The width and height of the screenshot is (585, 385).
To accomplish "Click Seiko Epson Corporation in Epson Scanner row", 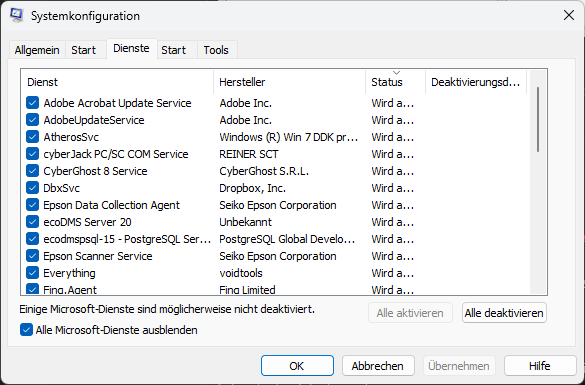I will click(278, 256).
